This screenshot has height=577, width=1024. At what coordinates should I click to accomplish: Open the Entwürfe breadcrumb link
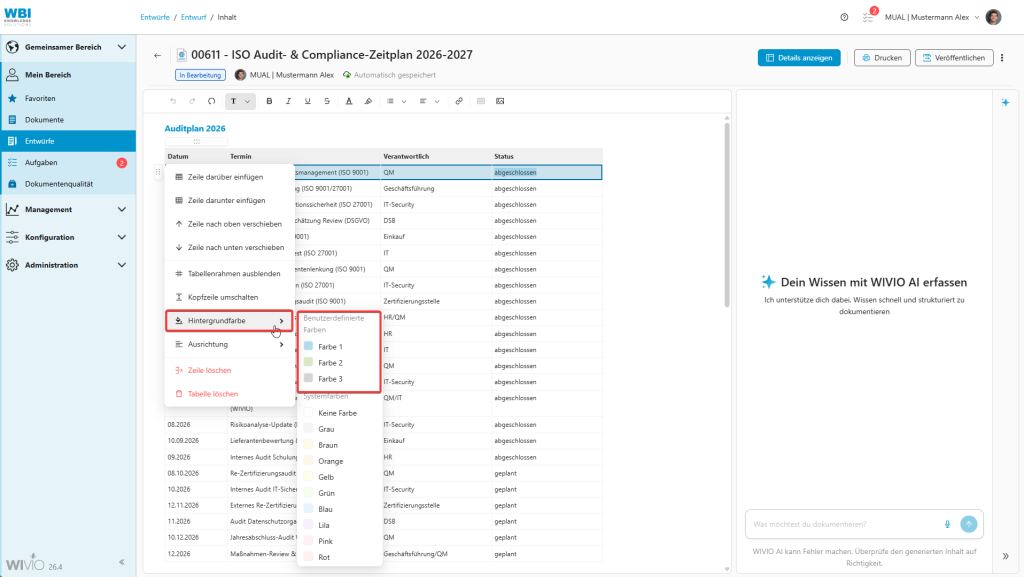[155, 18]
